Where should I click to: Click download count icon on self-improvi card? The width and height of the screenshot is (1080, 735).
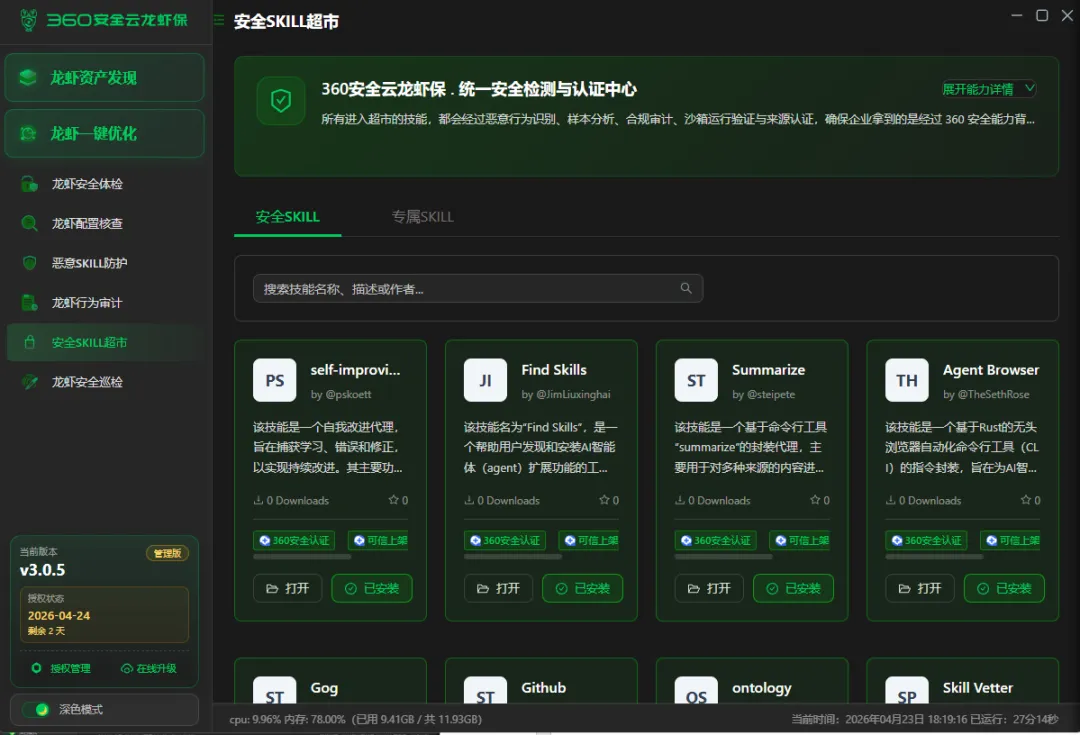click(x=258, y=500)
